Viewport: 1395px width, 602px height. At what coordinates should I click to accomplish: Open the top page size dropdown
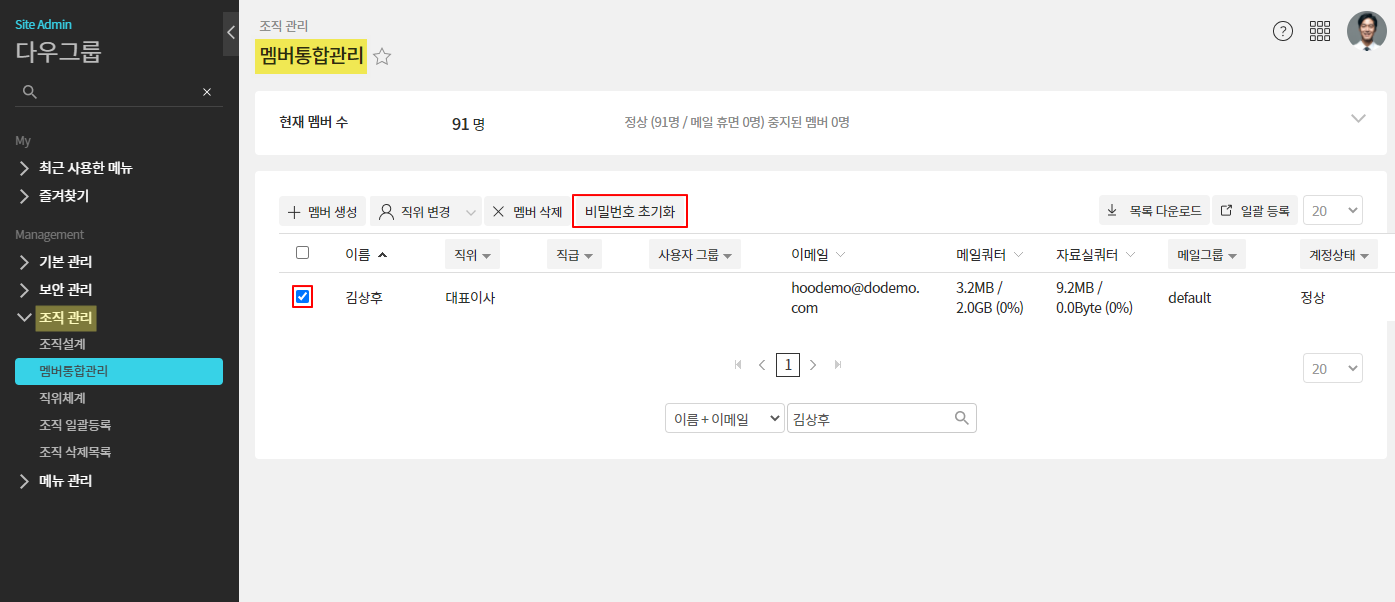1332,211
